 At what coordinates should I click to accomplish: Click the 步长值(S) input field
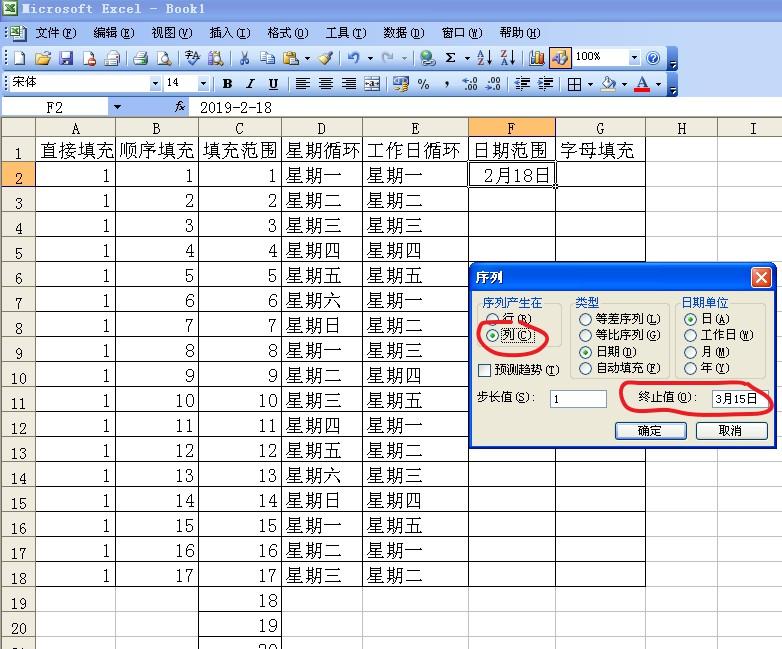click(x=579, y=399)
